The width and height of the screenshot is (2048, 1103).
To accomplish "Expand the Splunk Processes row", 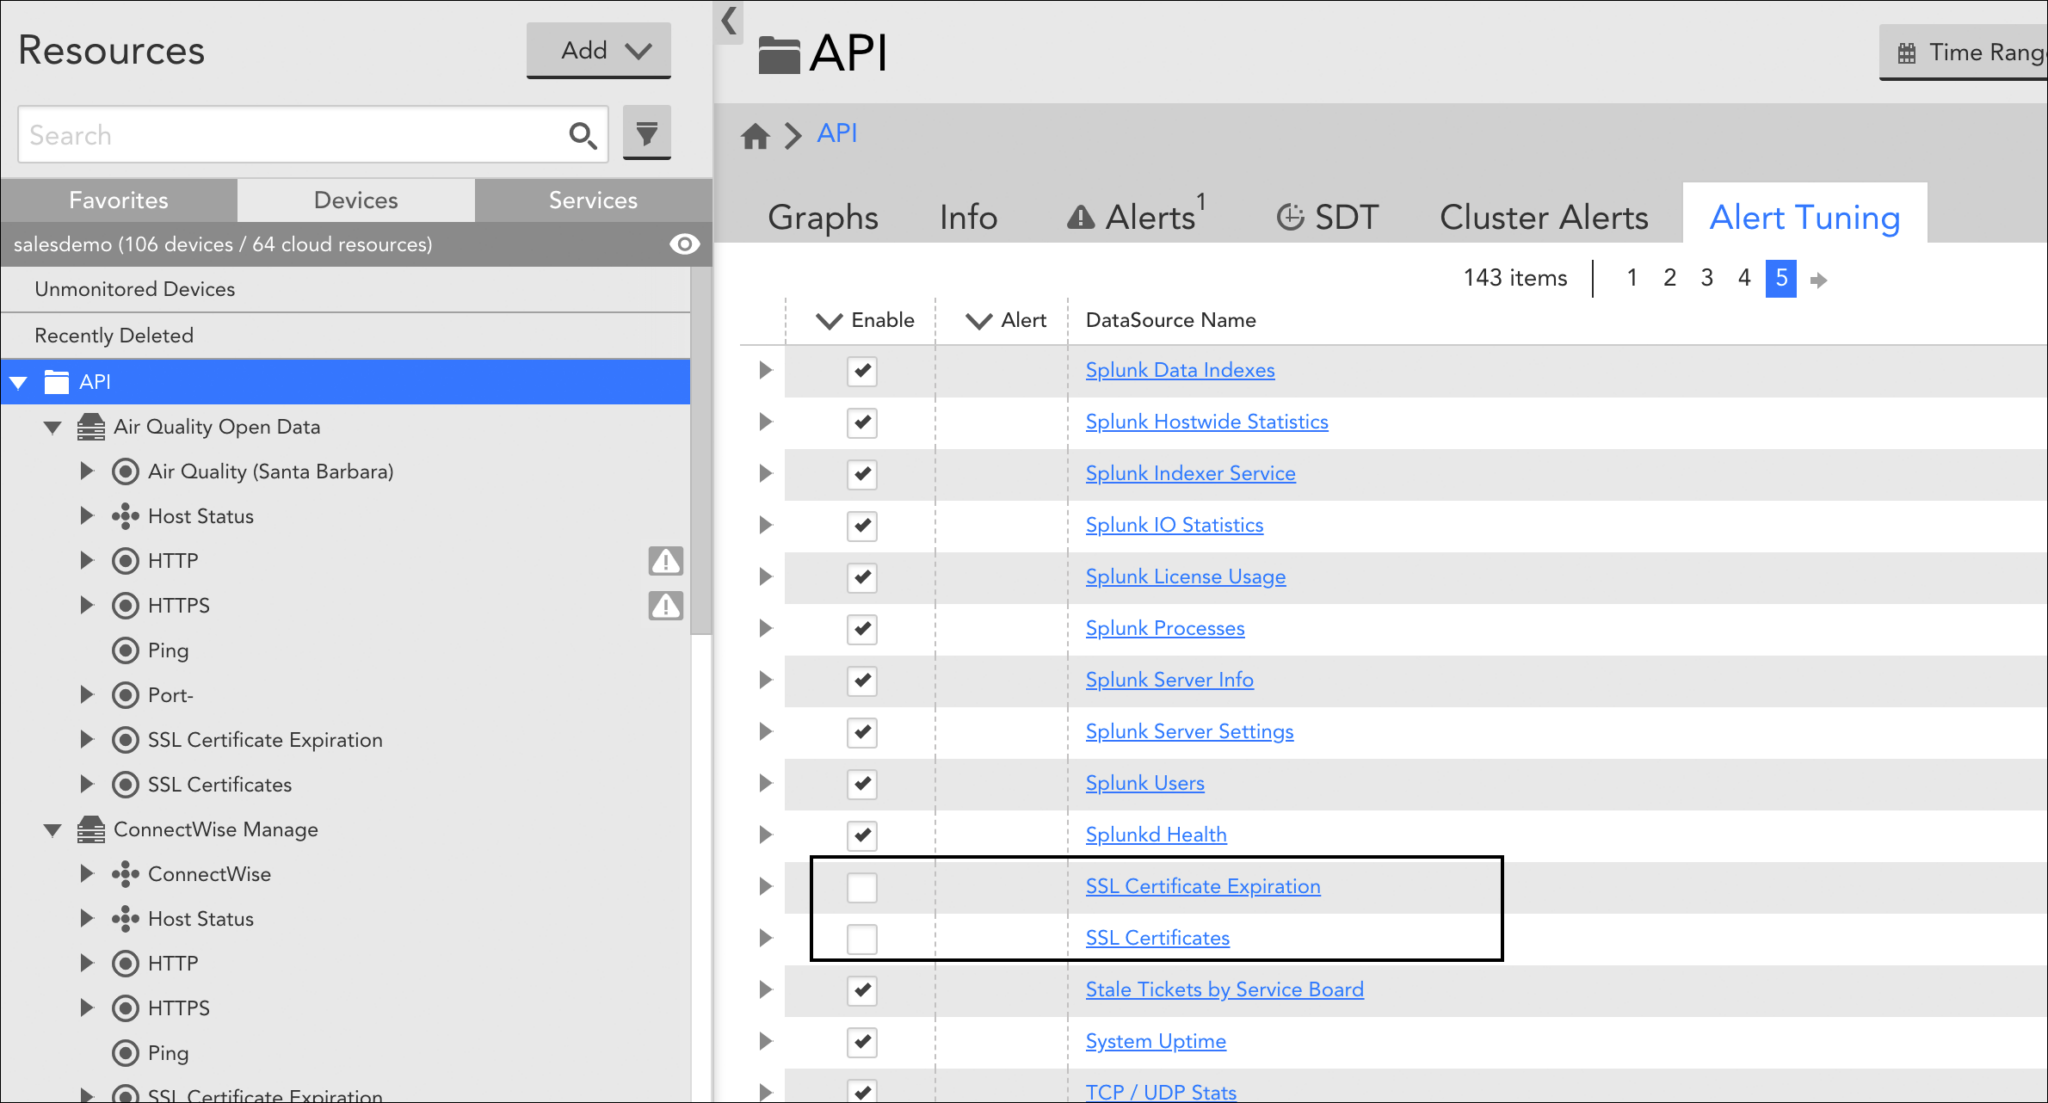I will click(764, 629).
